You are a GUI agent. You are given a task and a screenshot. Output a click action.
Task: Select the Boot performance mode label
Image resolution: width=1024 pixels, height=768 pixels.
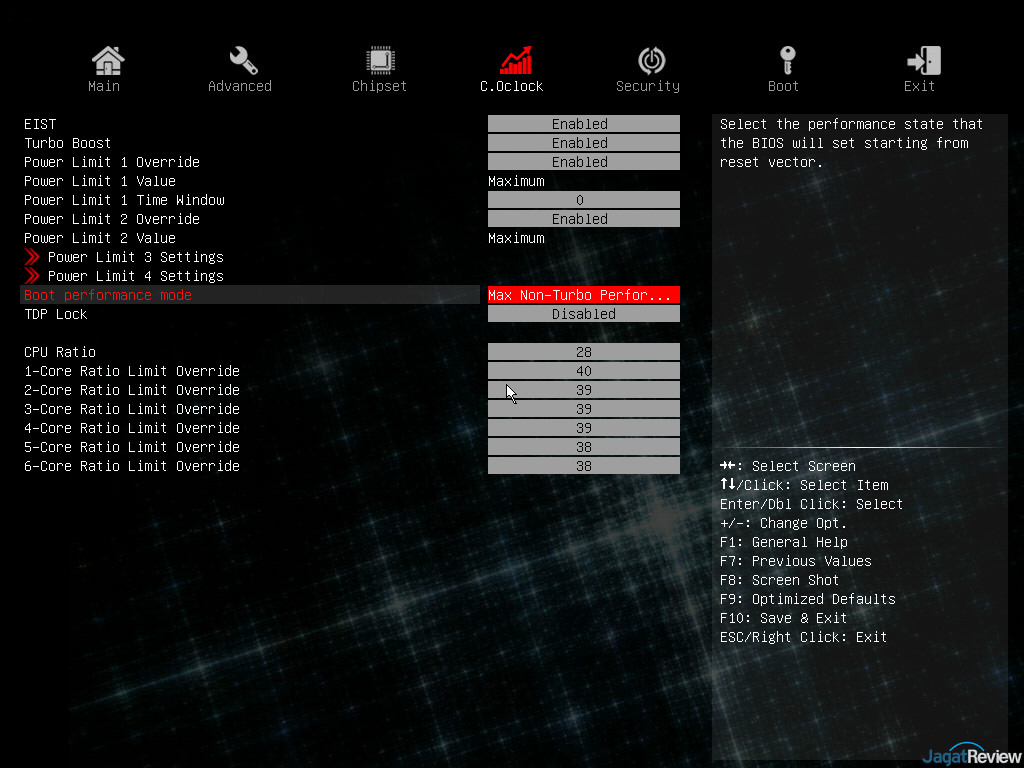(108, 295)
